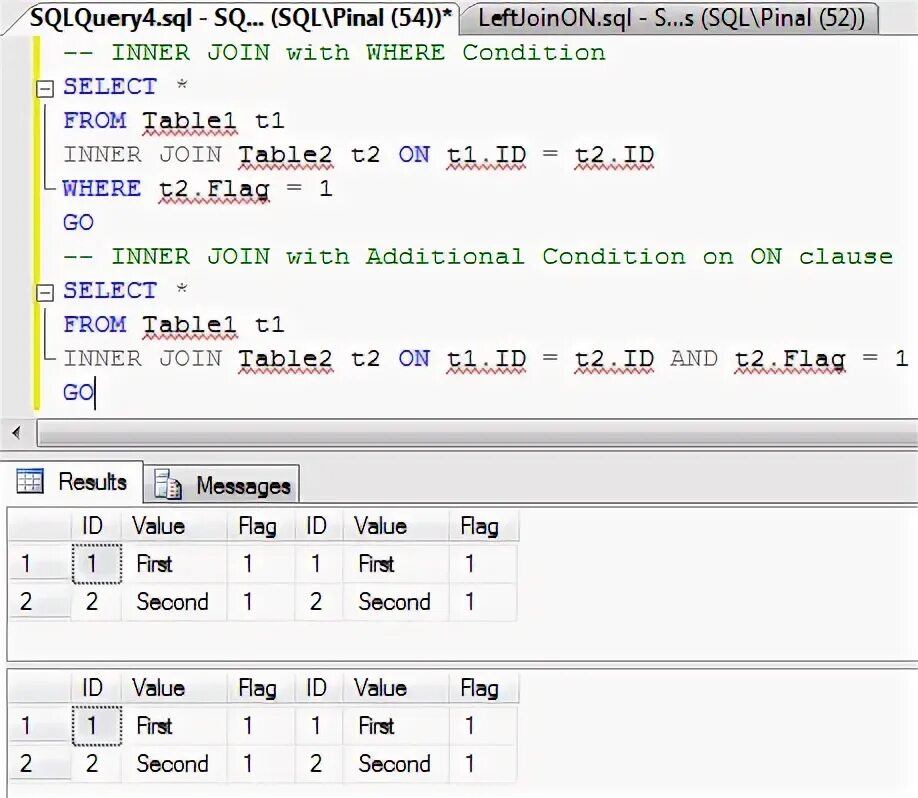Click the second Flag column header in top grid
The width and height of the screenshot is (918, 798).
pos(484,526)
